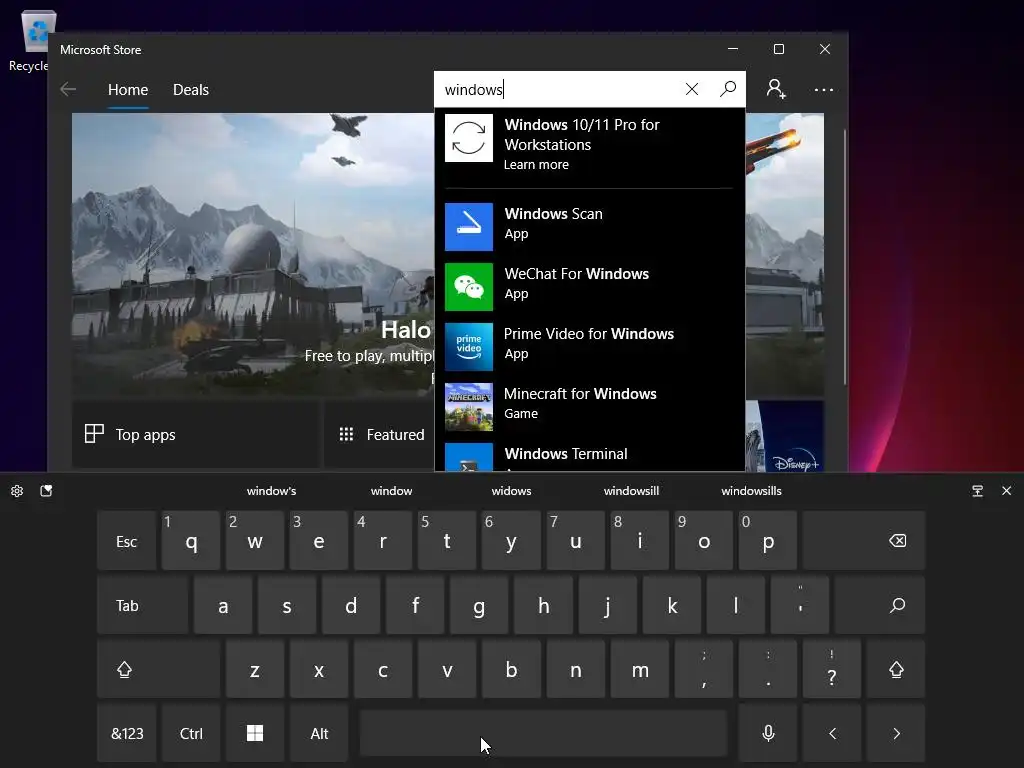Click the Store back arrow
The width and height of the screenshot is (1024, 768).
68,89
